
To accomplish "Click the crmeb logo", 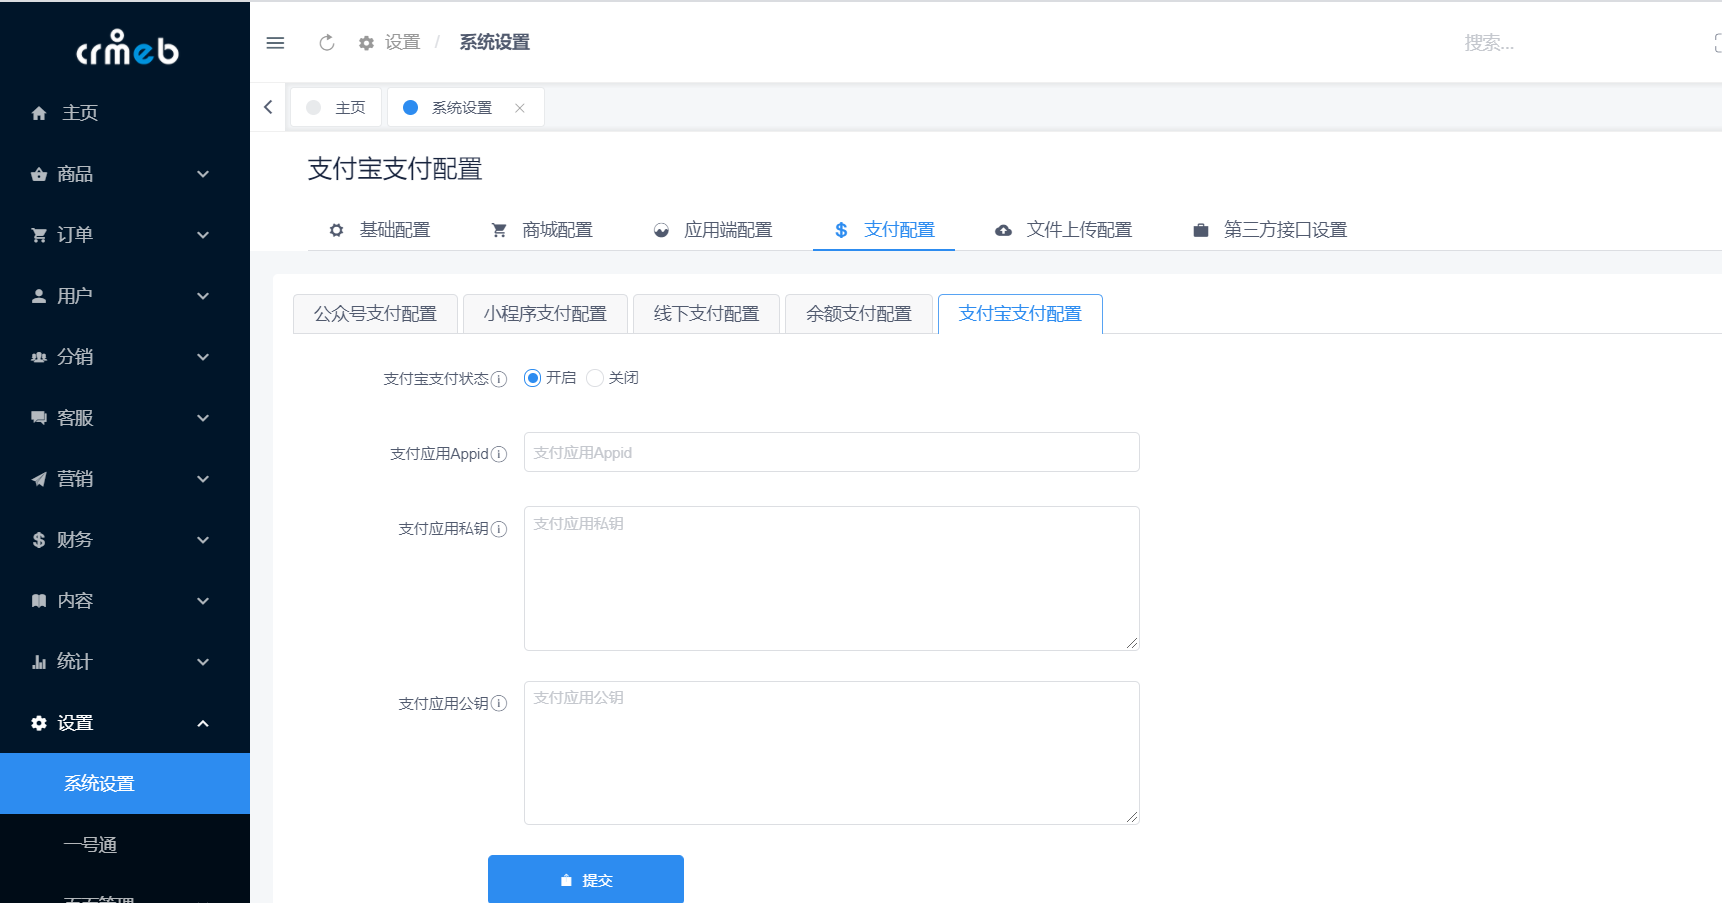I will click(128, 47).
